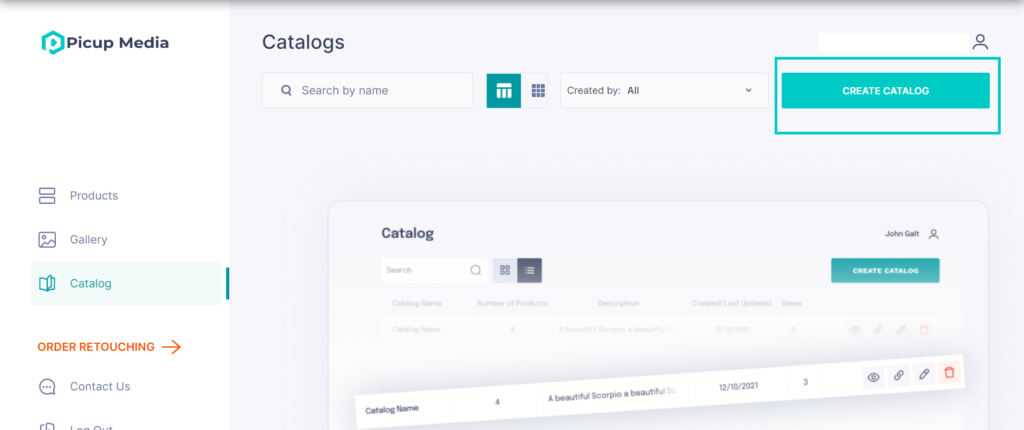
Task: Click the search magnifier icon
Action: point(286,90)
